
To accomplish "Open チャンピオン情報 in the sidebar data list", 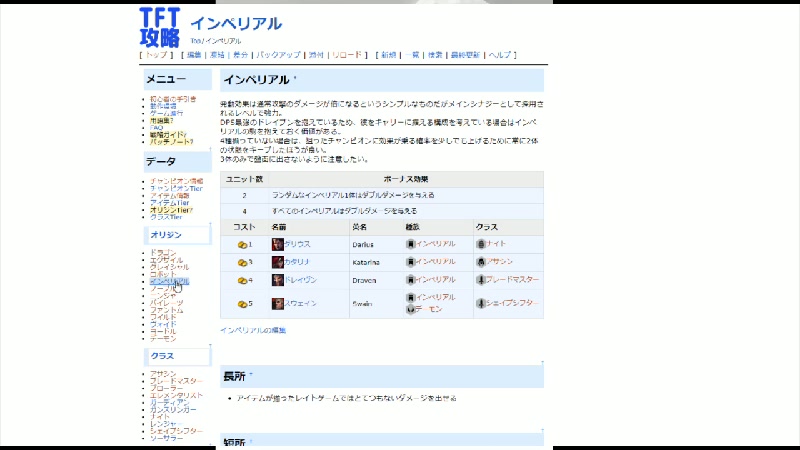I will [x=177, y=181].
